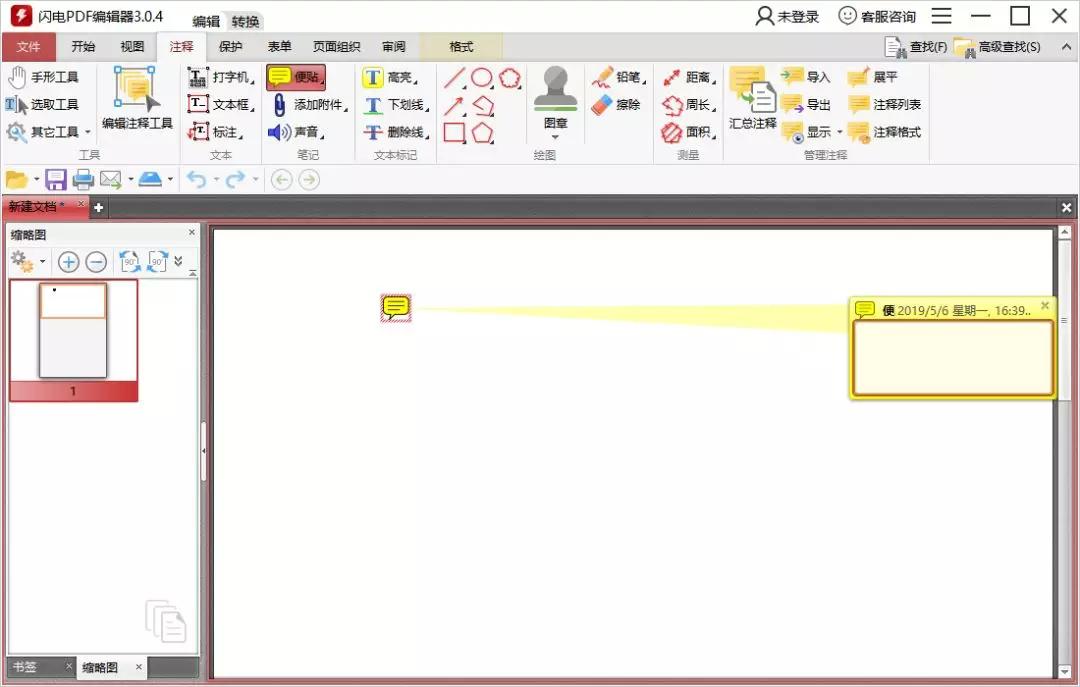1080x687 pixels.
Task: Switch to the 视图 ribbon tab
Action: pyautogui.click(x=132, y=46)
